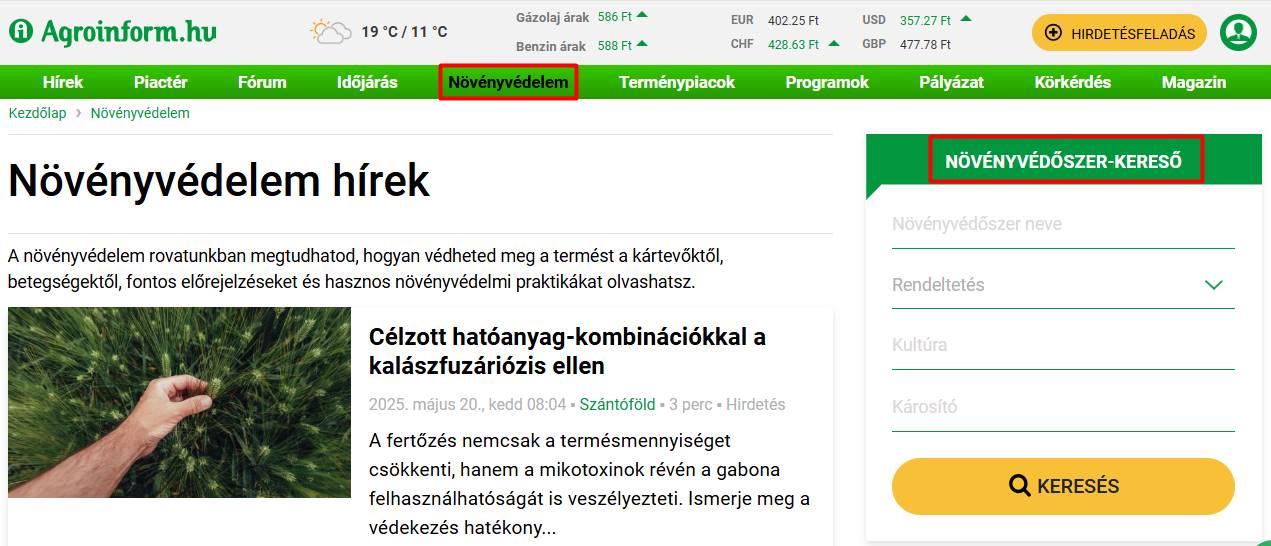Expand the Rendeltetés dropdown

pyautogui.click(x=1063, y=285)
